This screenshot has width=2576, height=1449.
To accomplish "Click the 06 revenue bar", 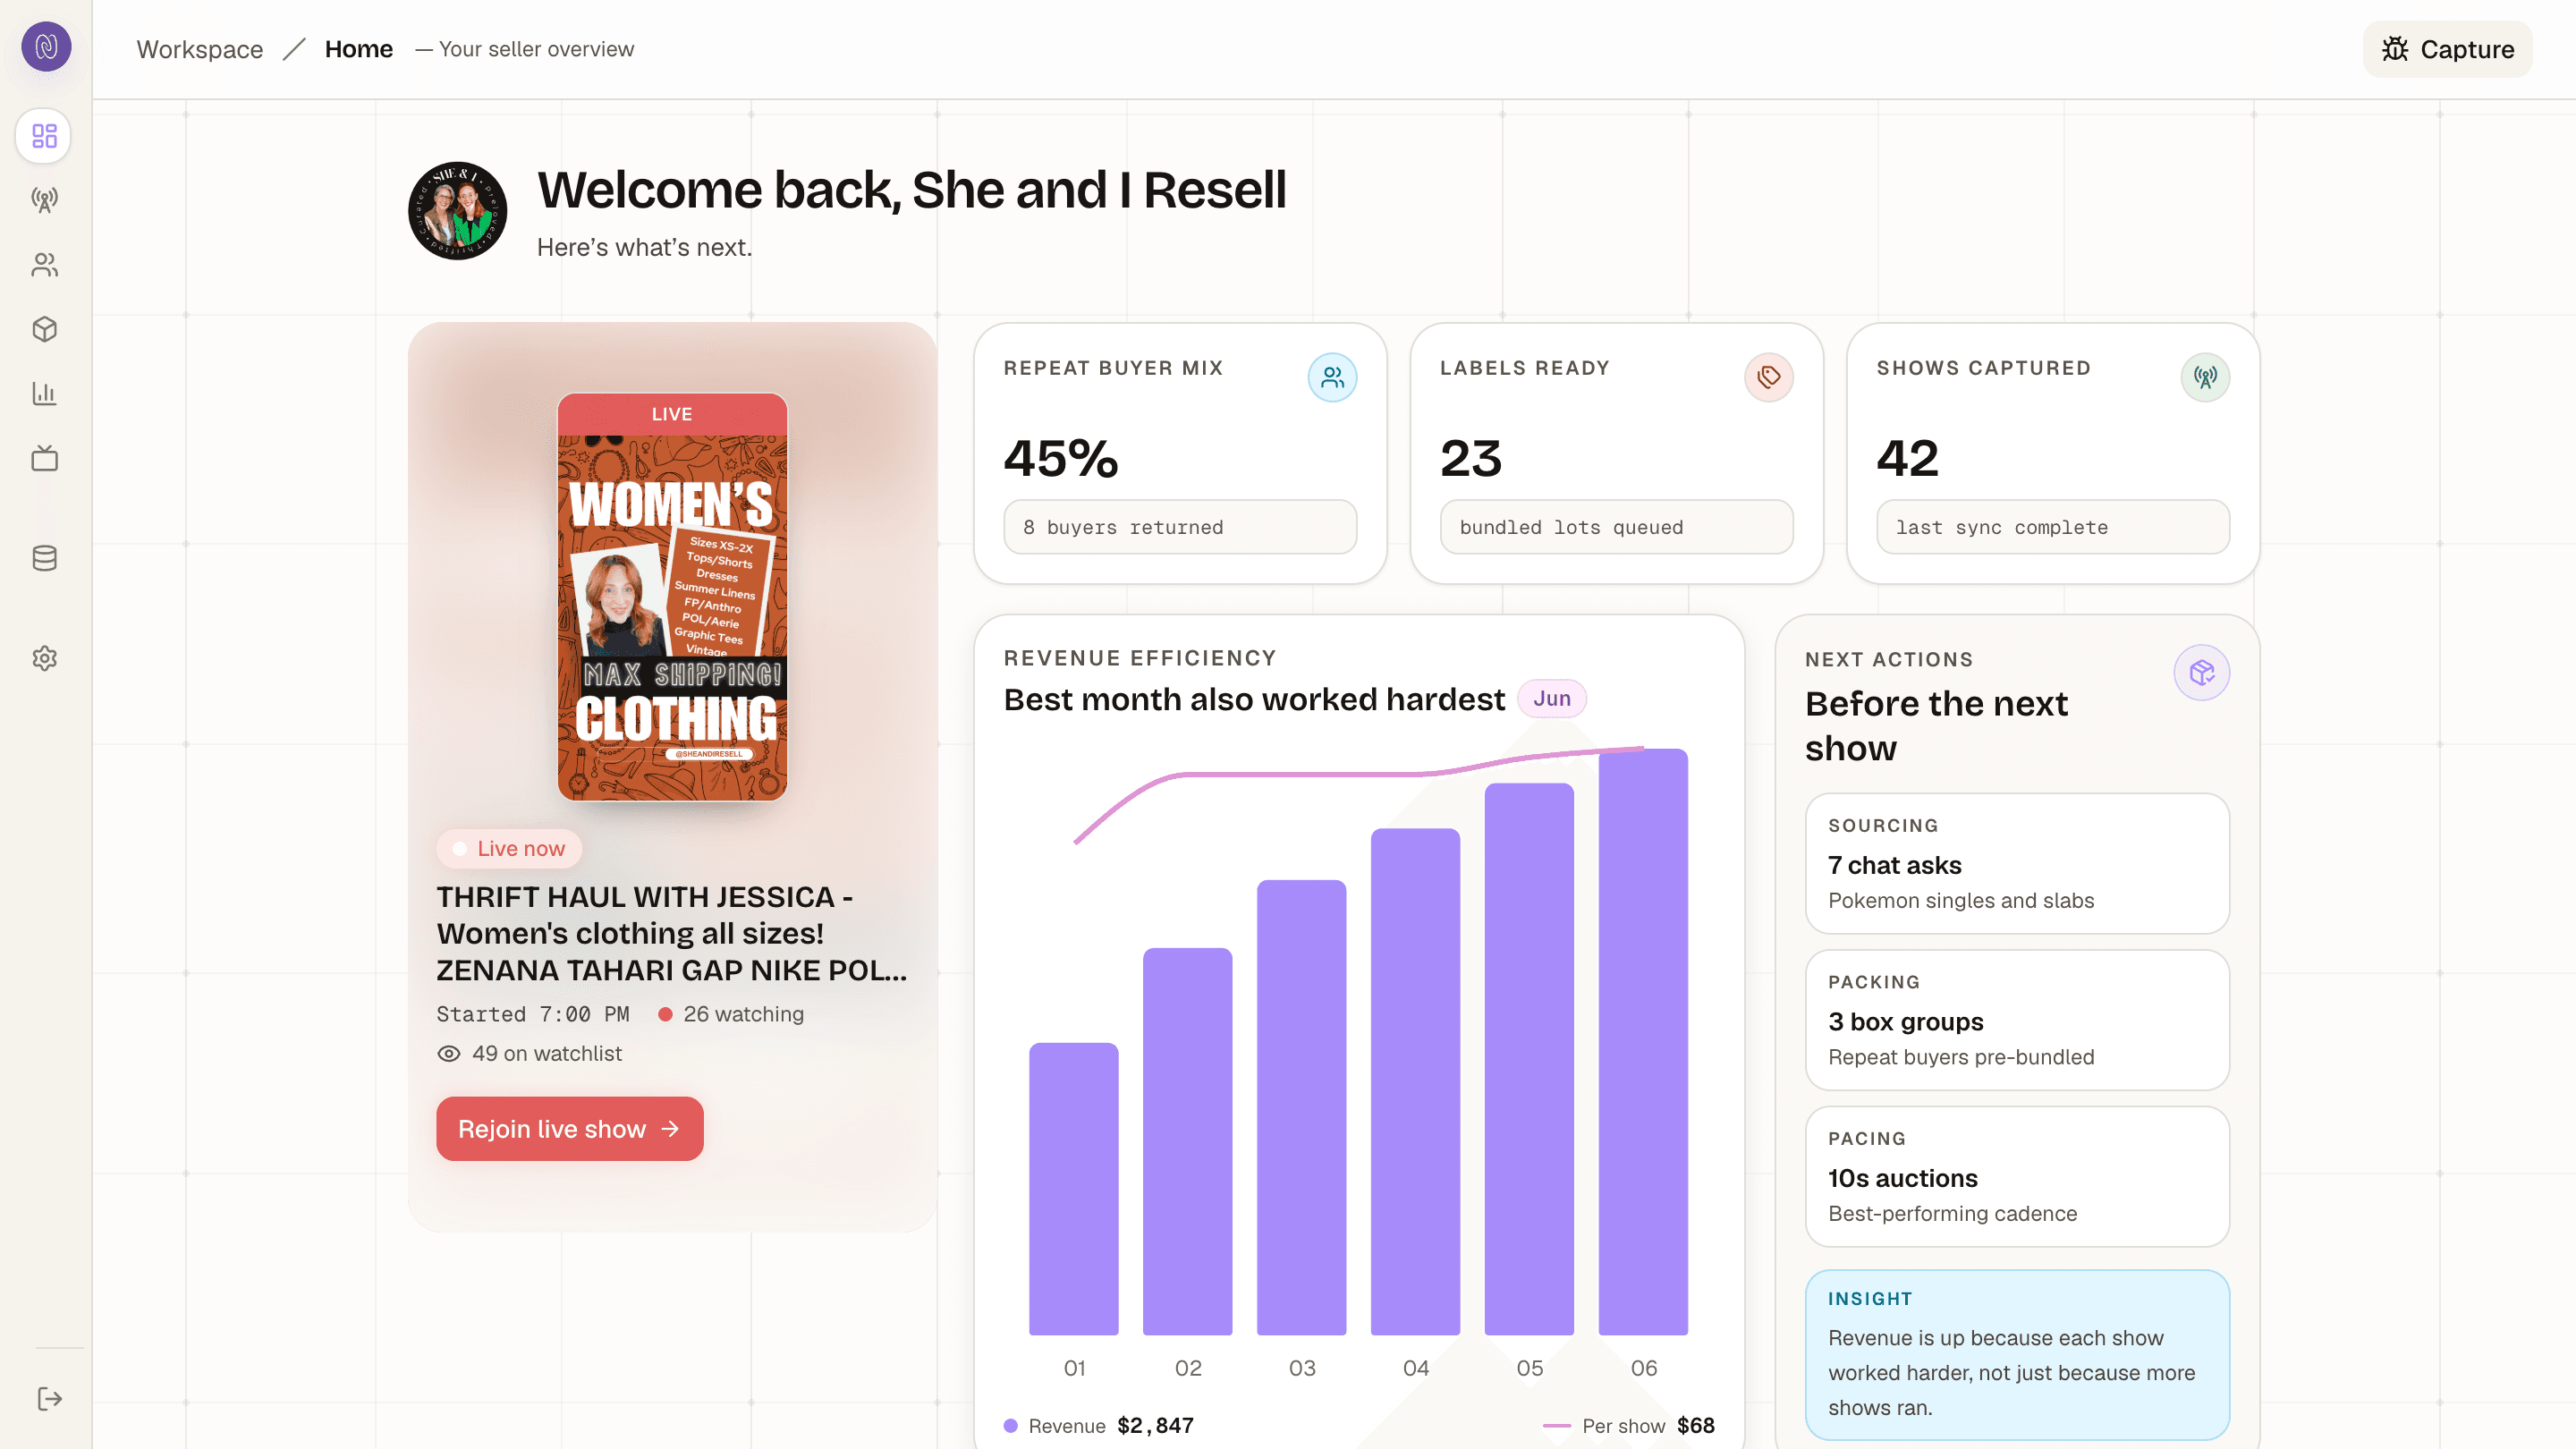I will (x=1644, y=1042).
